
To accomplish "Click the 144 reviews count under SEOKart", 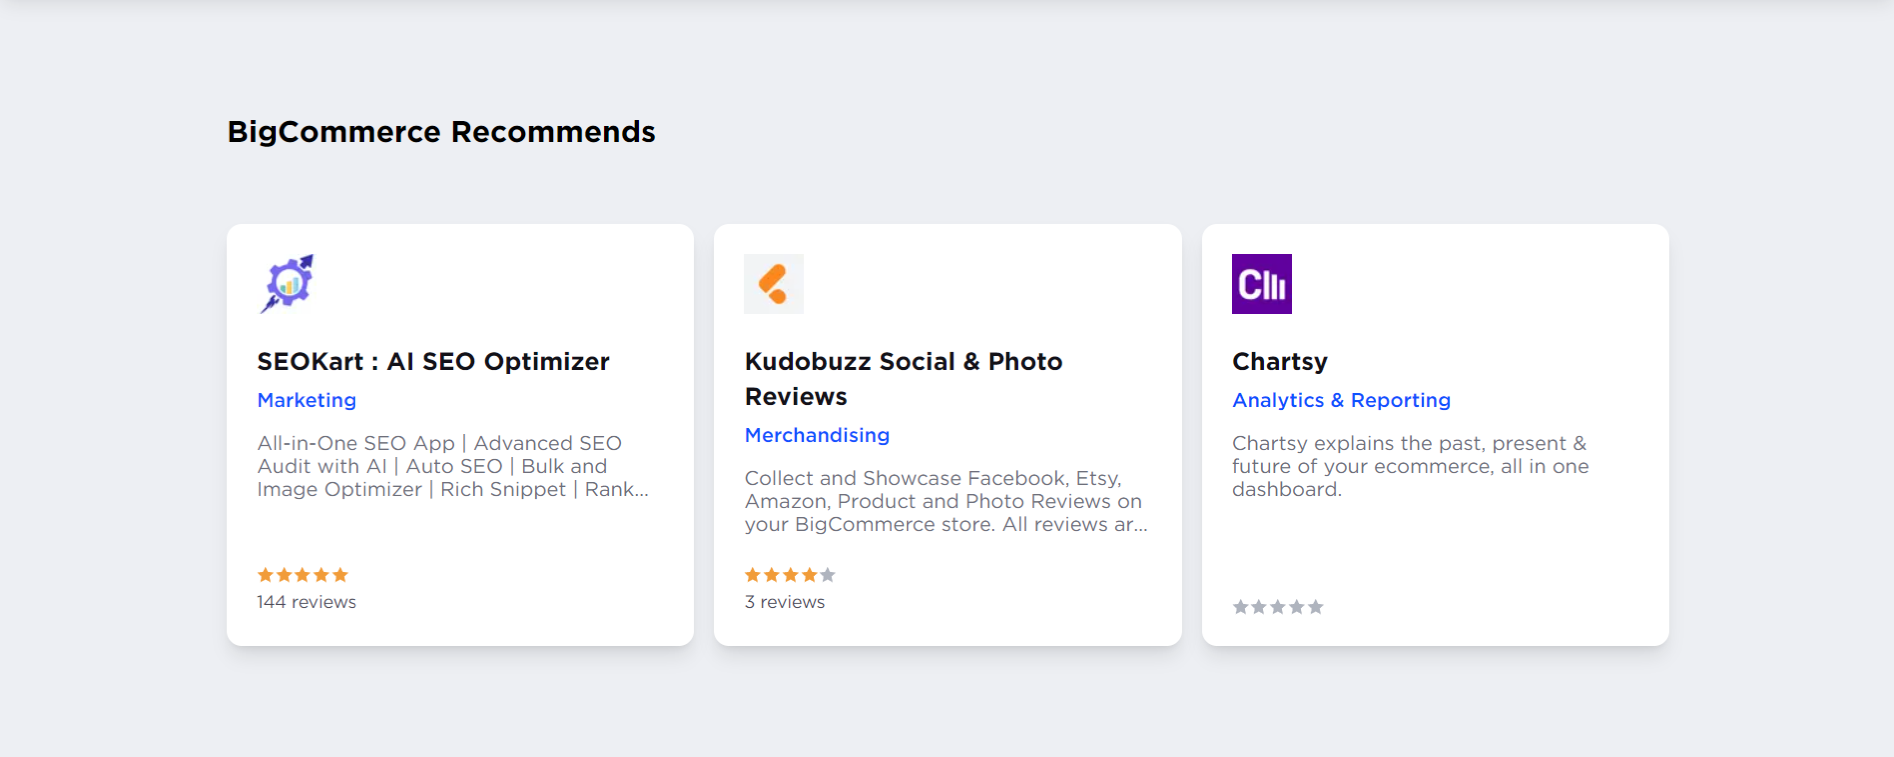I will [305, 601].
